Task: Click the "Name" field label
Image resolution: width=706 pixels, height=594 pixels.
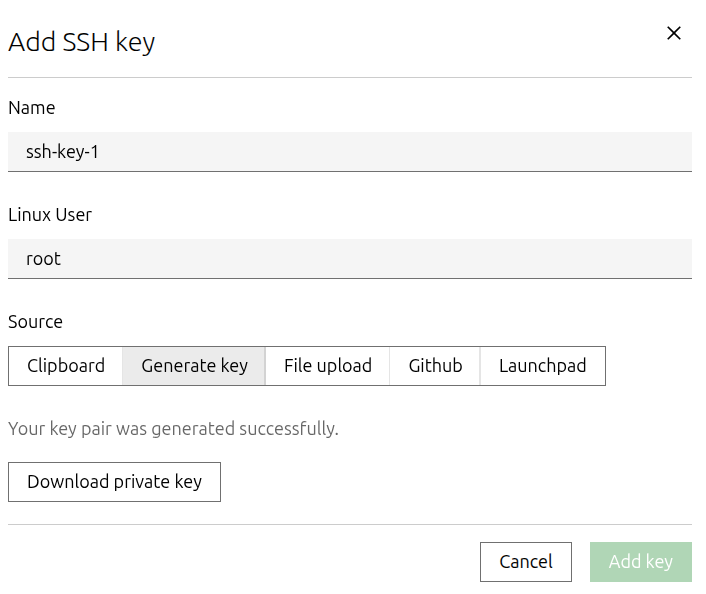Action: (32, 108)
